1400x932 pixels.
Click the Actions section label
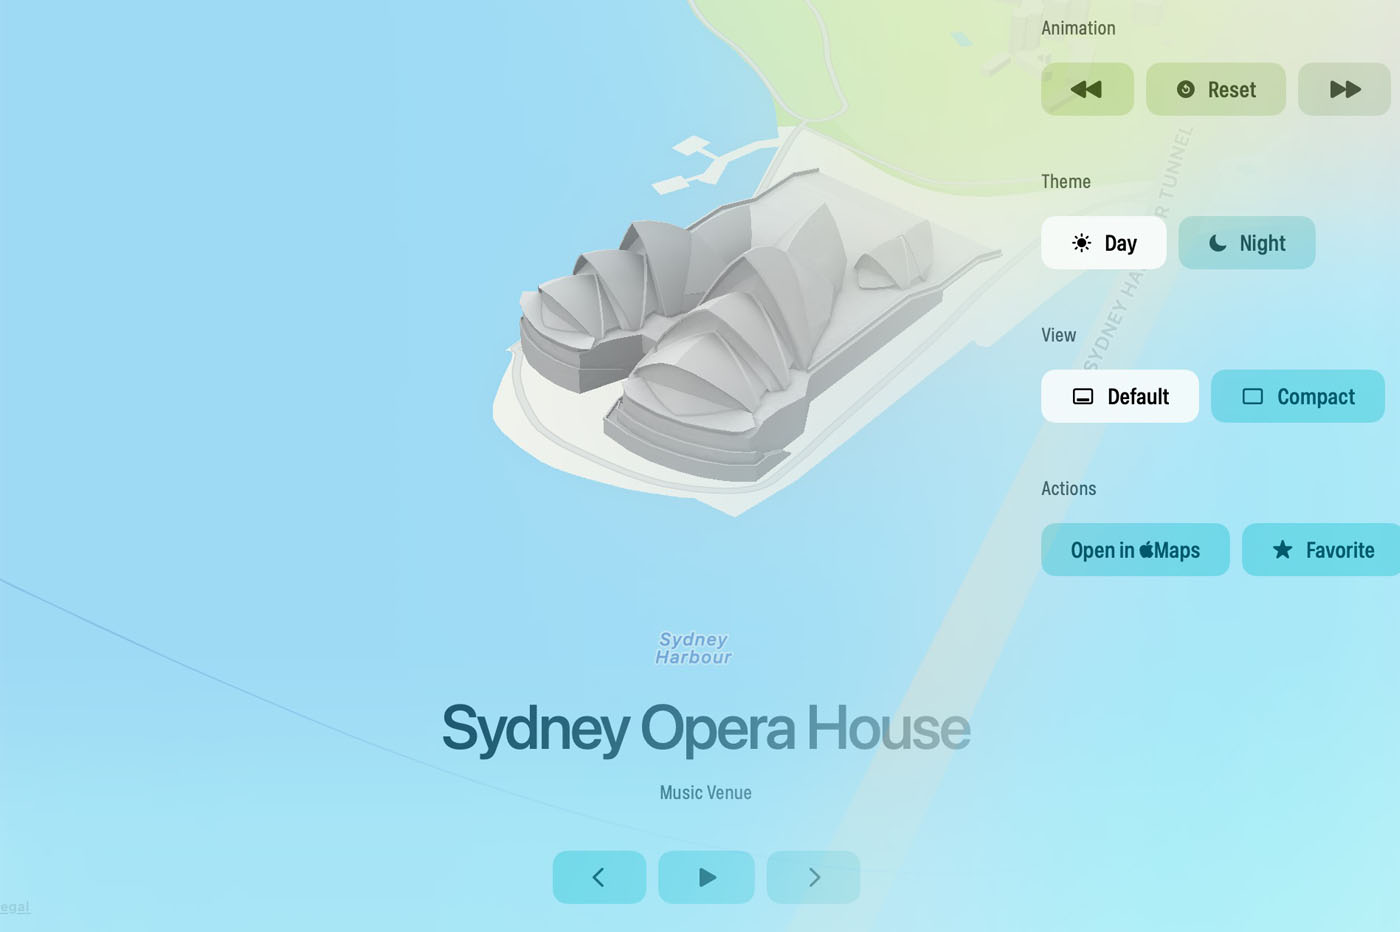[1068, 488]
